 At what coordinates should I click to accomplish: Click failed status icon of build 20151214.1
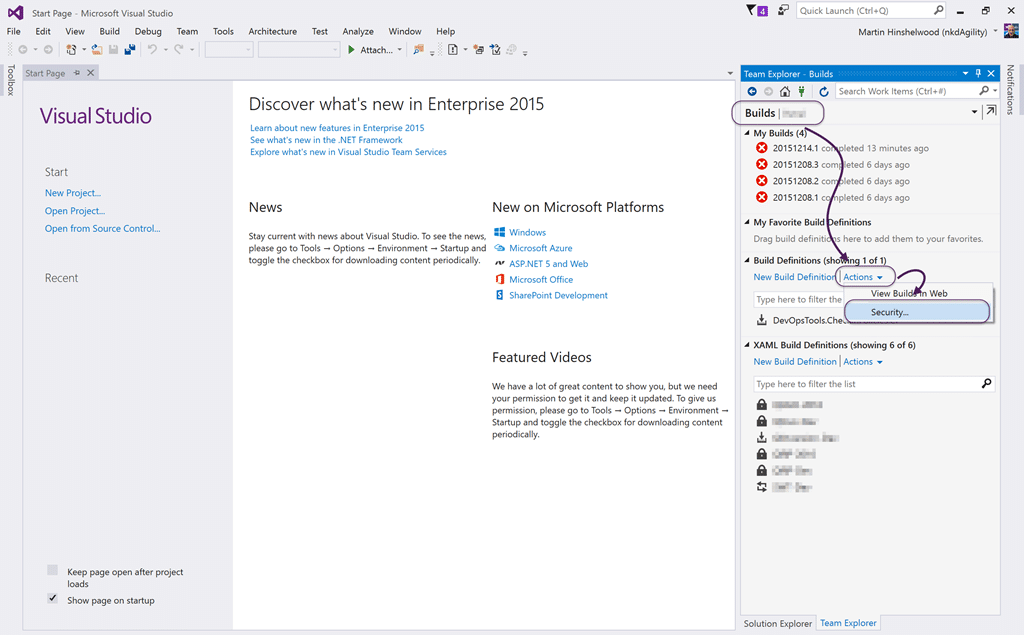[761, 148]
